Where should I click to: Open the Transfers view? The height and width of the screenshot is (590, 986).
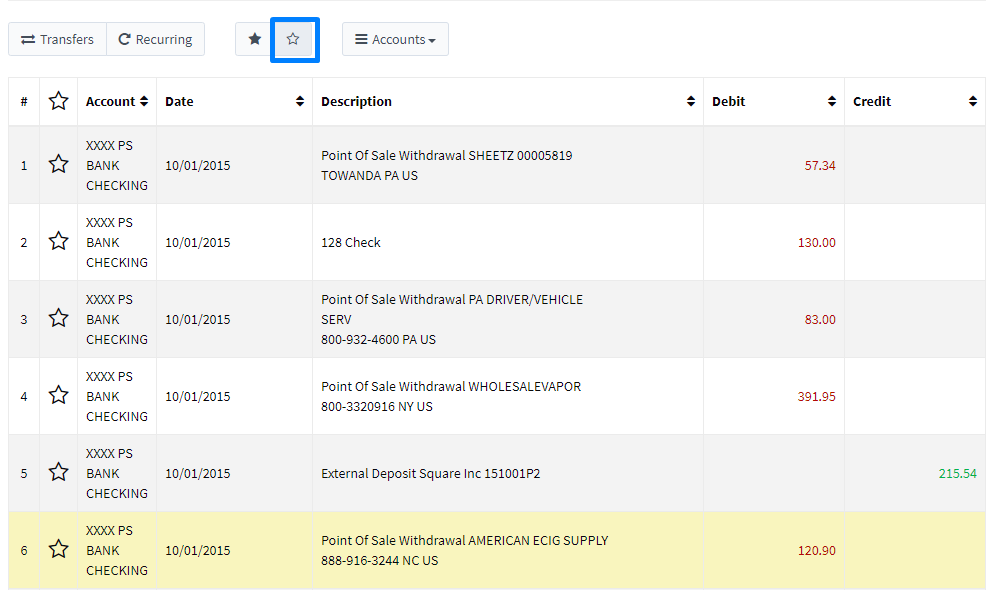tap(57, 39)
